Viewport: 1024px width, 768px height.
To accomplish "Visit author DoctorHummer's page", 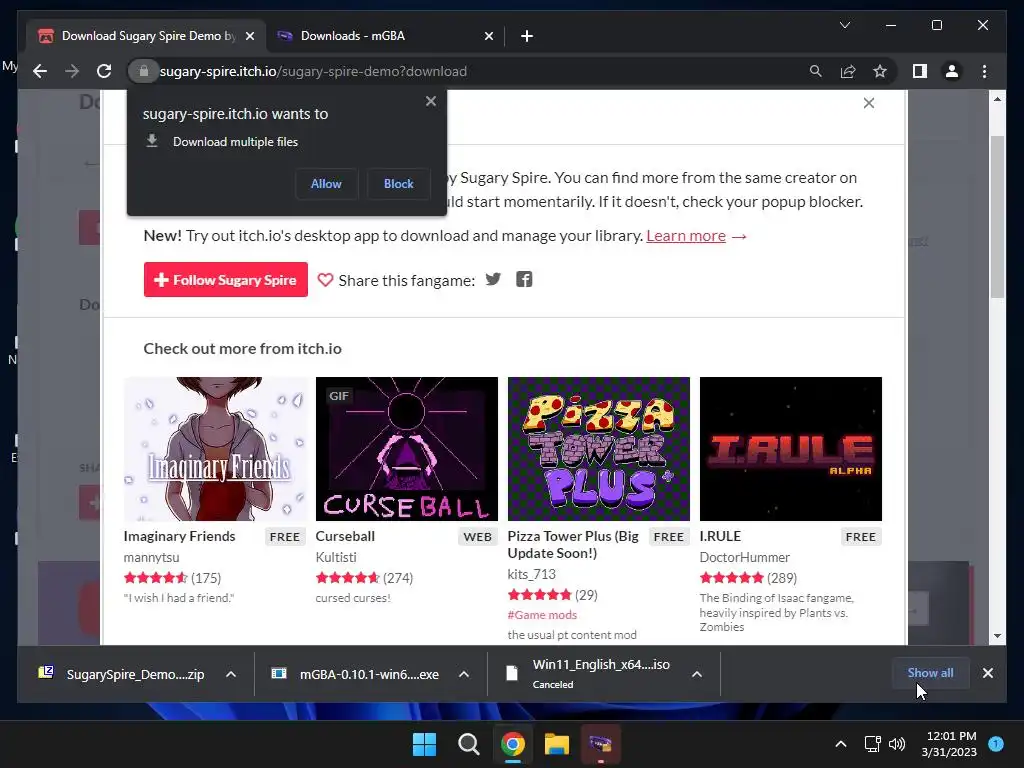I will (x=744, y=557).
